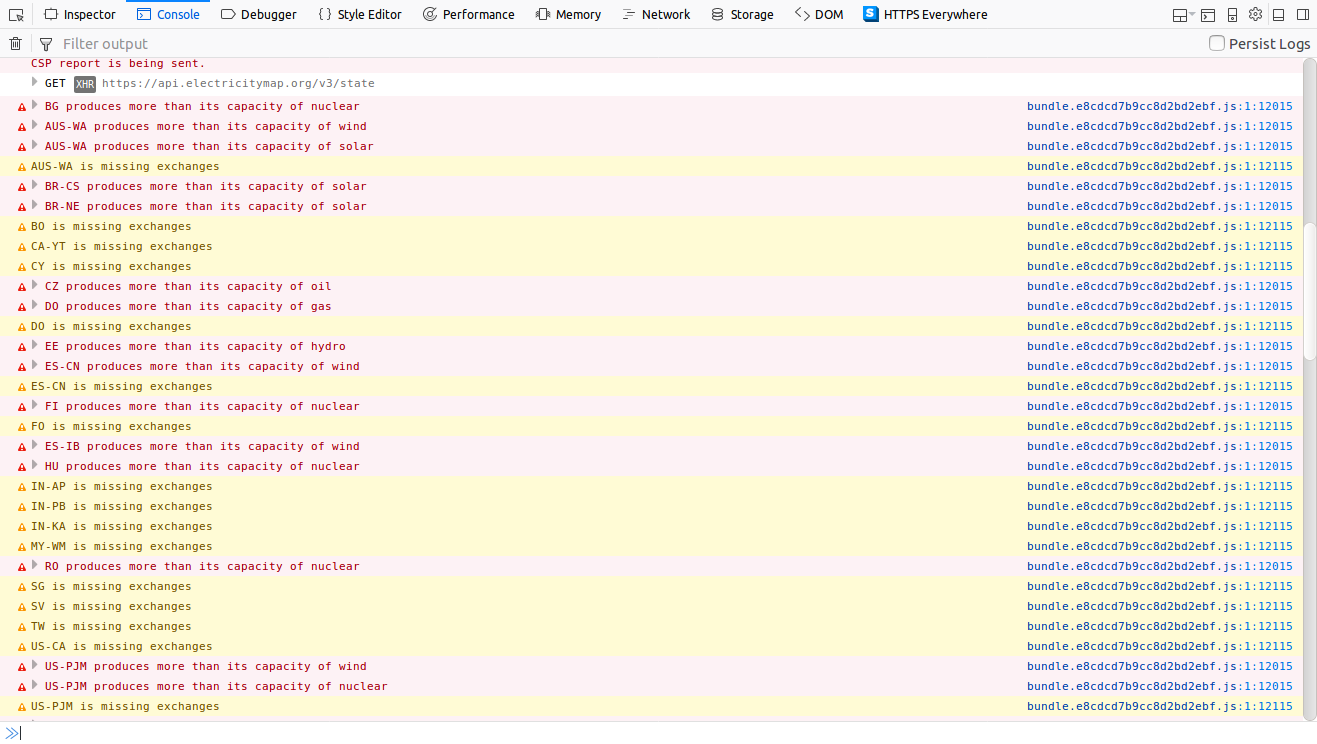Screen dimensions: 1317x744
Task: Open the Memory tab
Action: tap(568, 15)
